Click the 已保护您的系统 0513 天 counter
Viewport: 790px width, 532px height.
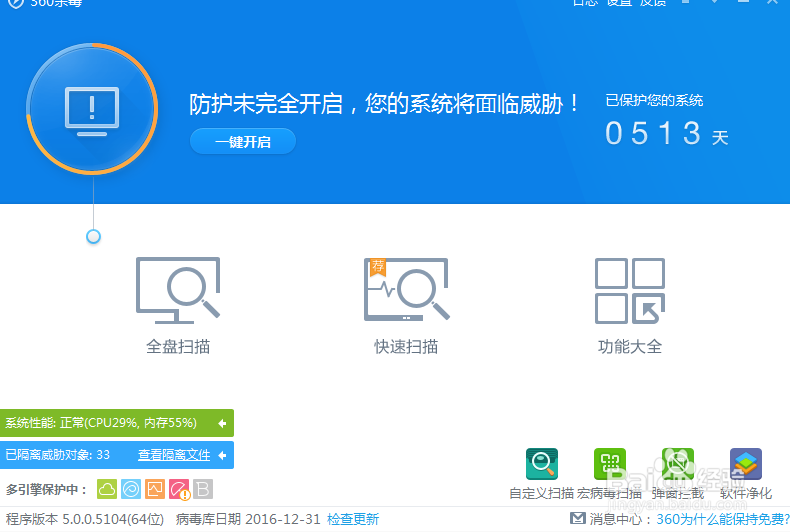[x=667, y=121]
